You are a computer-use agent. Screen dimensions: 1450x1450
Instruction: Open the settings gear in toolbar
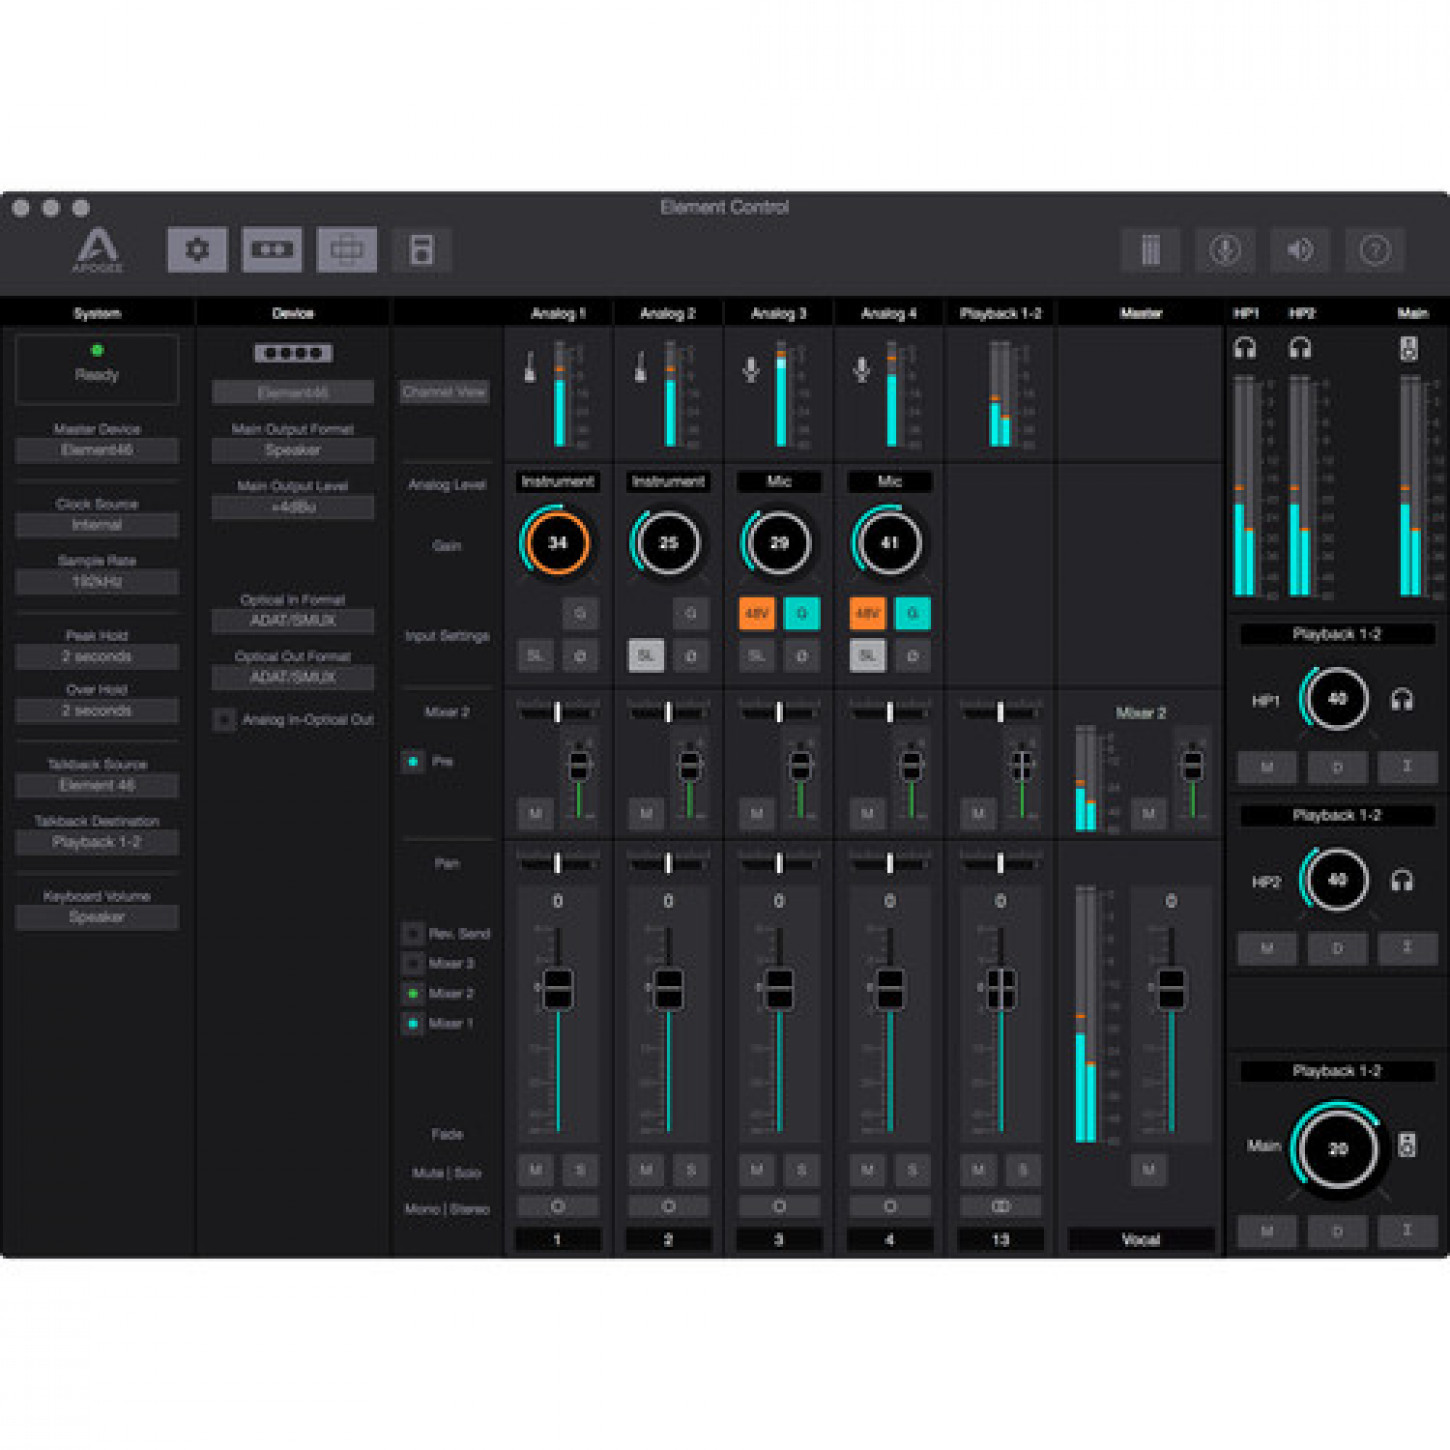click(x=197, y=250)
